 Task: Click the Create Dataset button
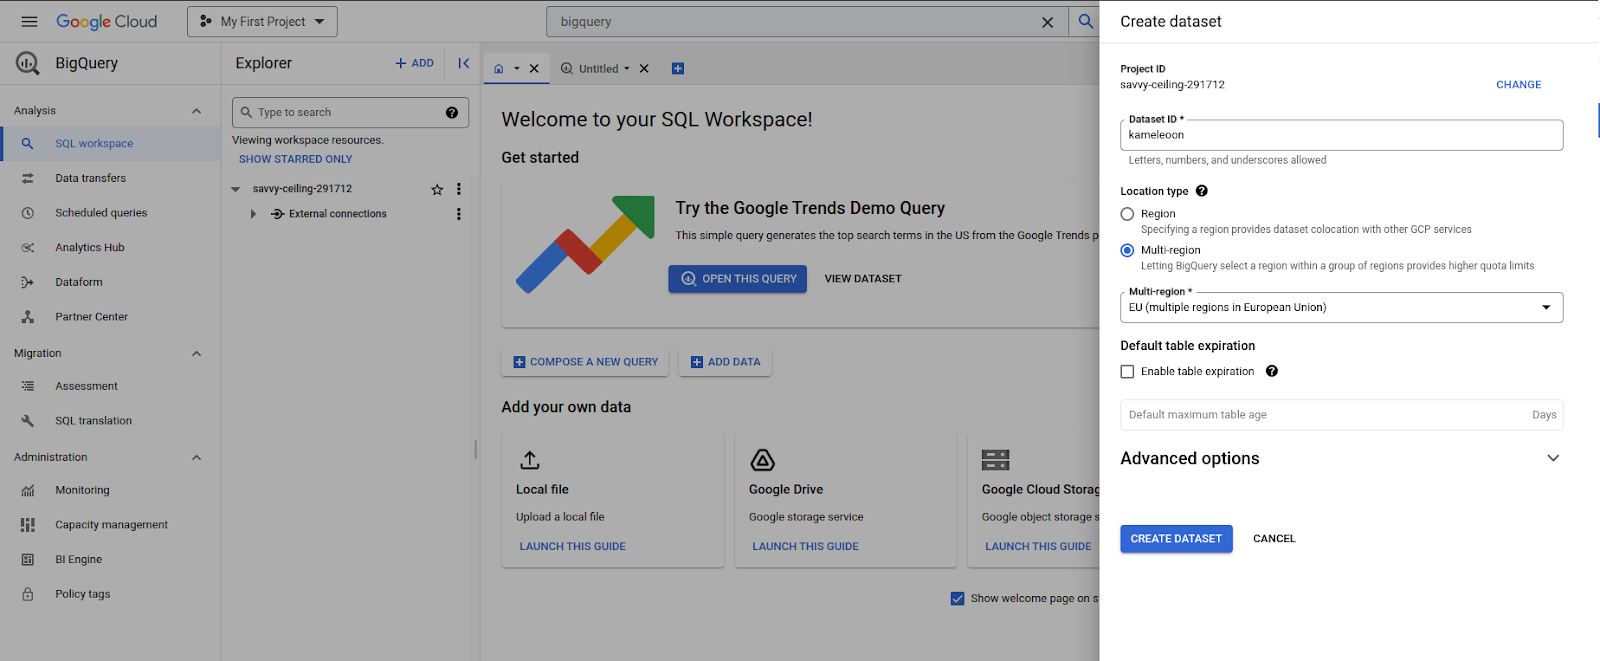coord(1176,539)
